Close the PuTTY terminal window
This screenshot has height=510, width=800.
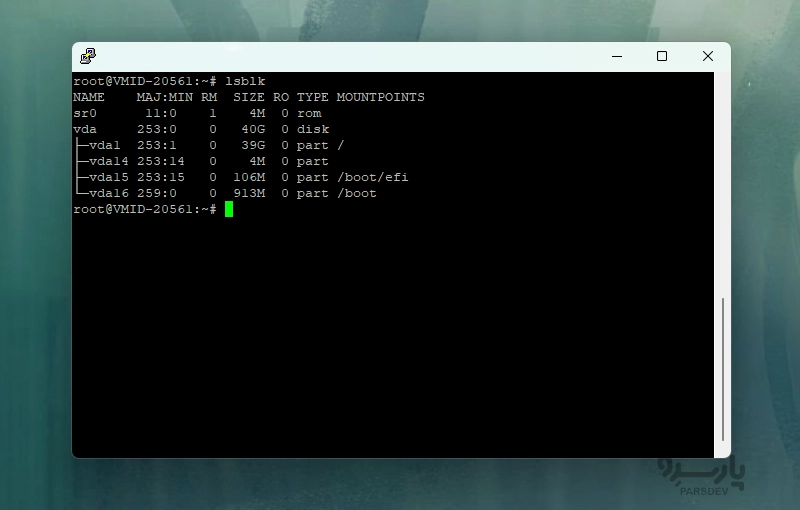[x=708, y=56]
